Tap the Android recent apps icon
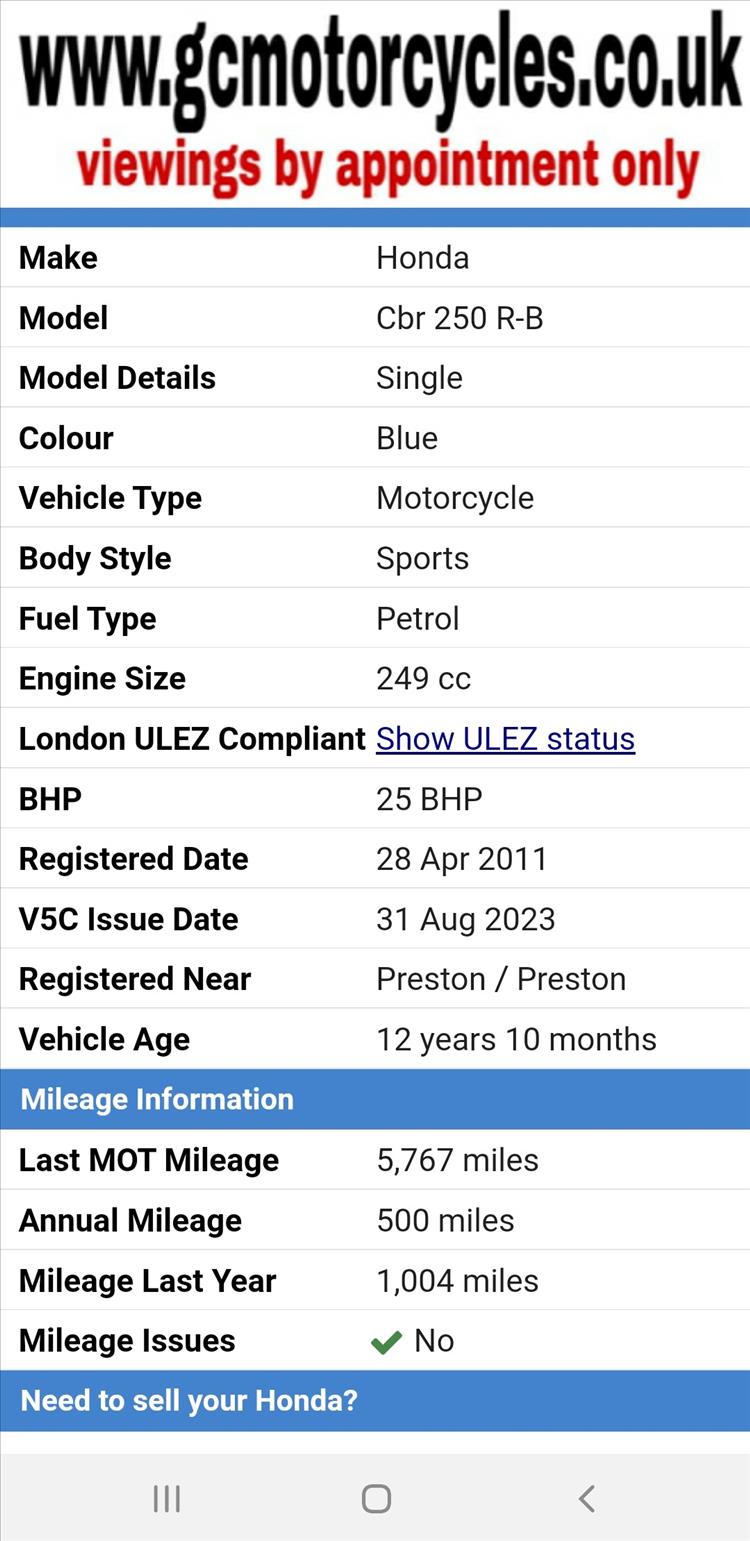 click(166, 1498)
